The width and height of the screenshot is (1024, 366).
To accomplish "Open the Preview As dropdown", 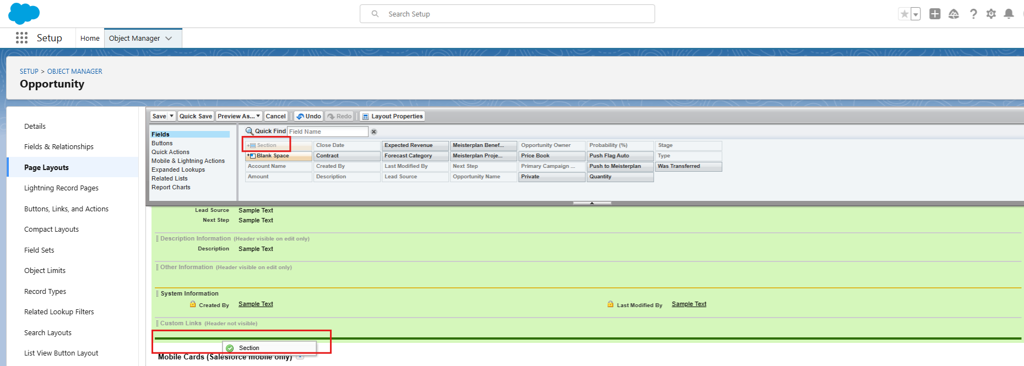I will coord(239,116).
